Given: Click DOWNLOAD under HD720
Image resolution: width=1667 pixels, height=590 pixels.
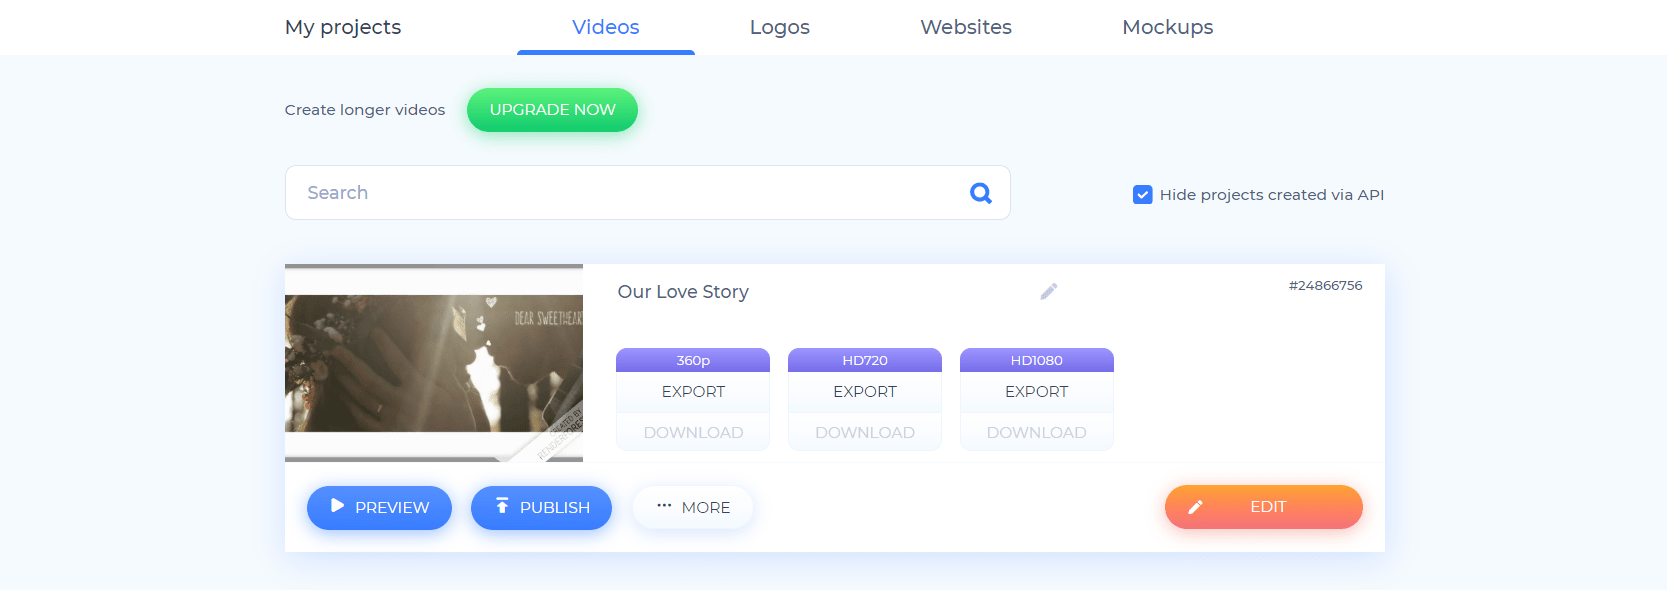Looking at the screenshot, I should tap(865, 432).
